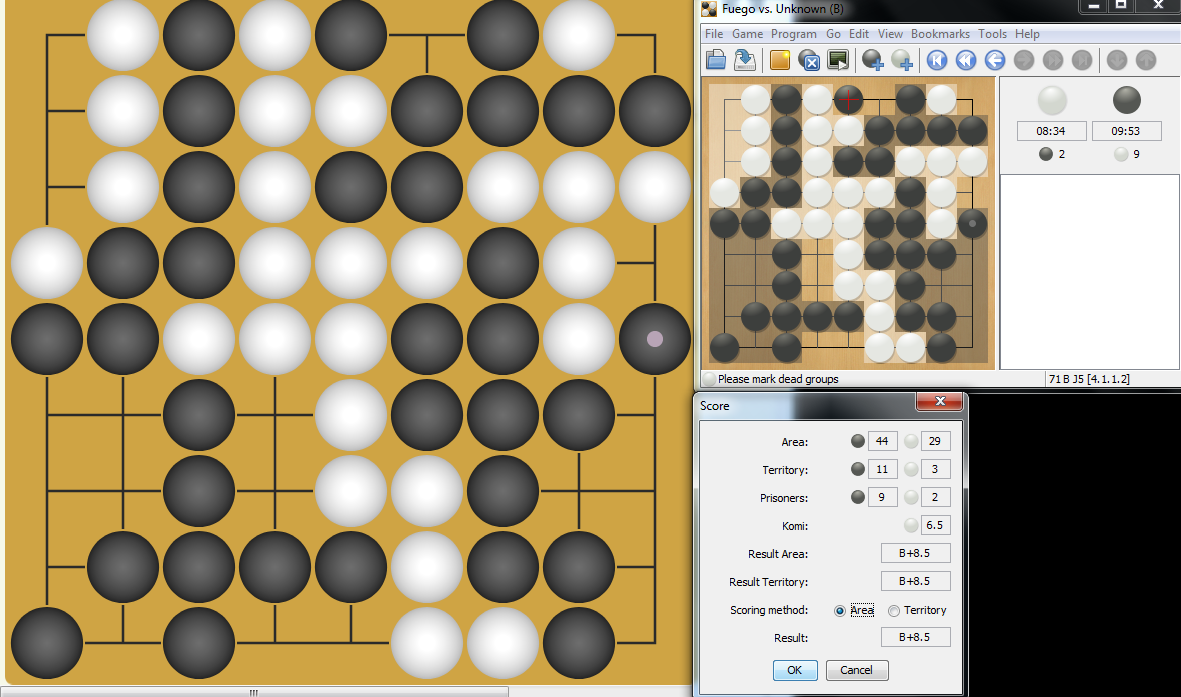This screenshot has height=697, width=1181.
Task: Open the Go menu
Action: [833, 34]
